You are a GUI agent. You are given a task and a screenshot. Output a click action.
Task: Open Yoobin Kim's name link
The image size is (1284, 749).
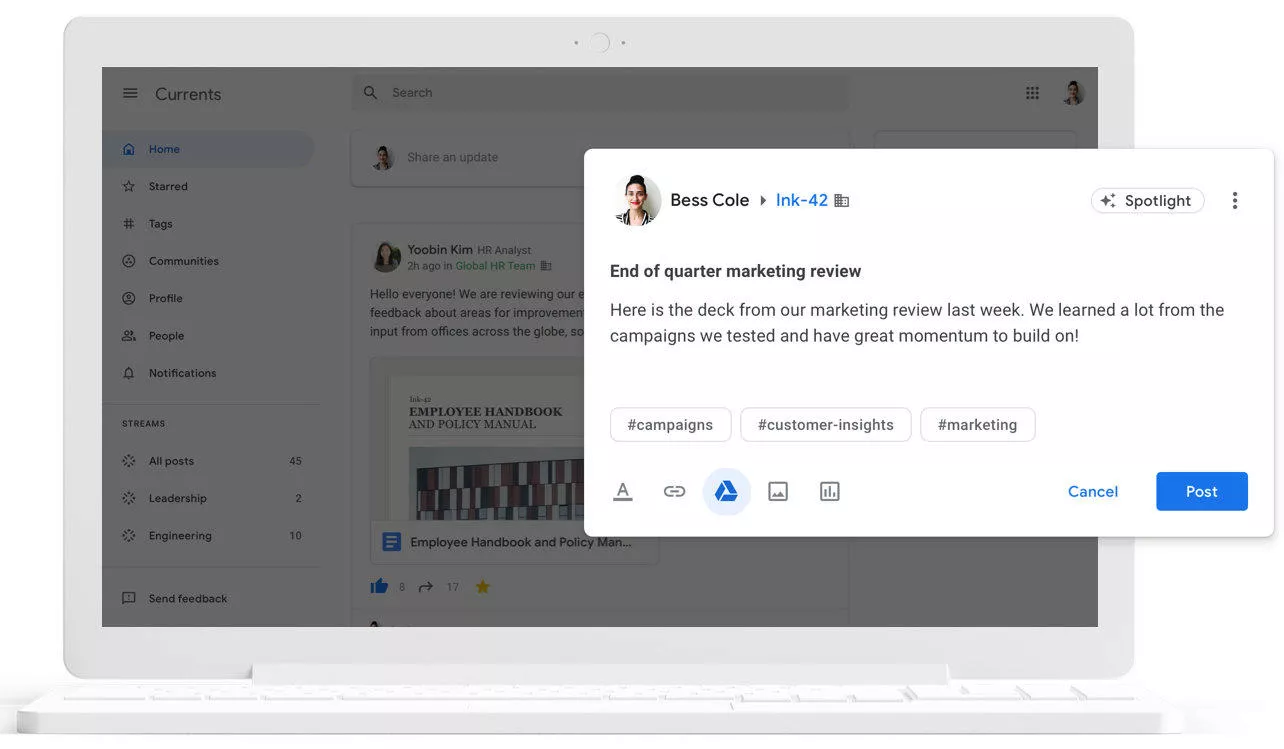pos(440,250)
